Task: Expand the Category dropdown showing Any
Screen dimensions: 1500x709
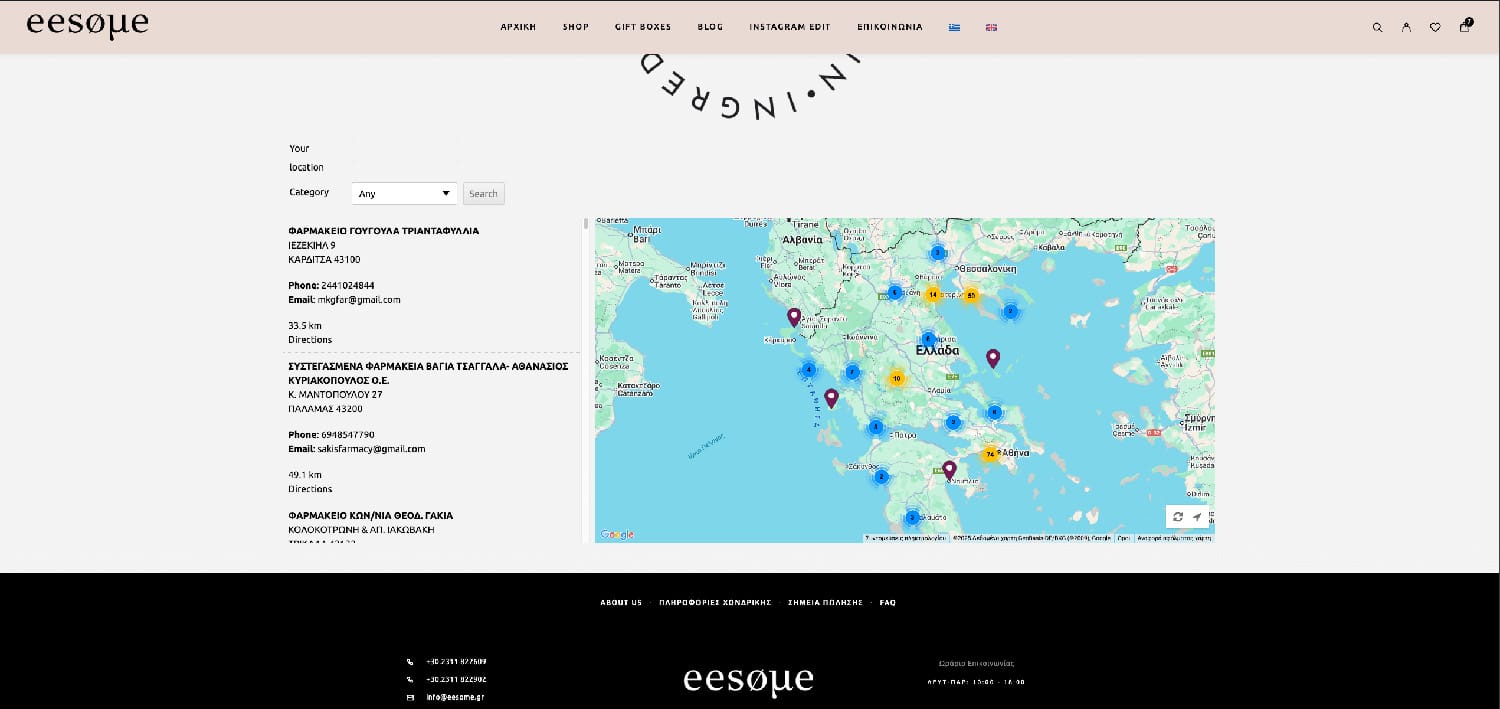Action: (x=404, y=194)
